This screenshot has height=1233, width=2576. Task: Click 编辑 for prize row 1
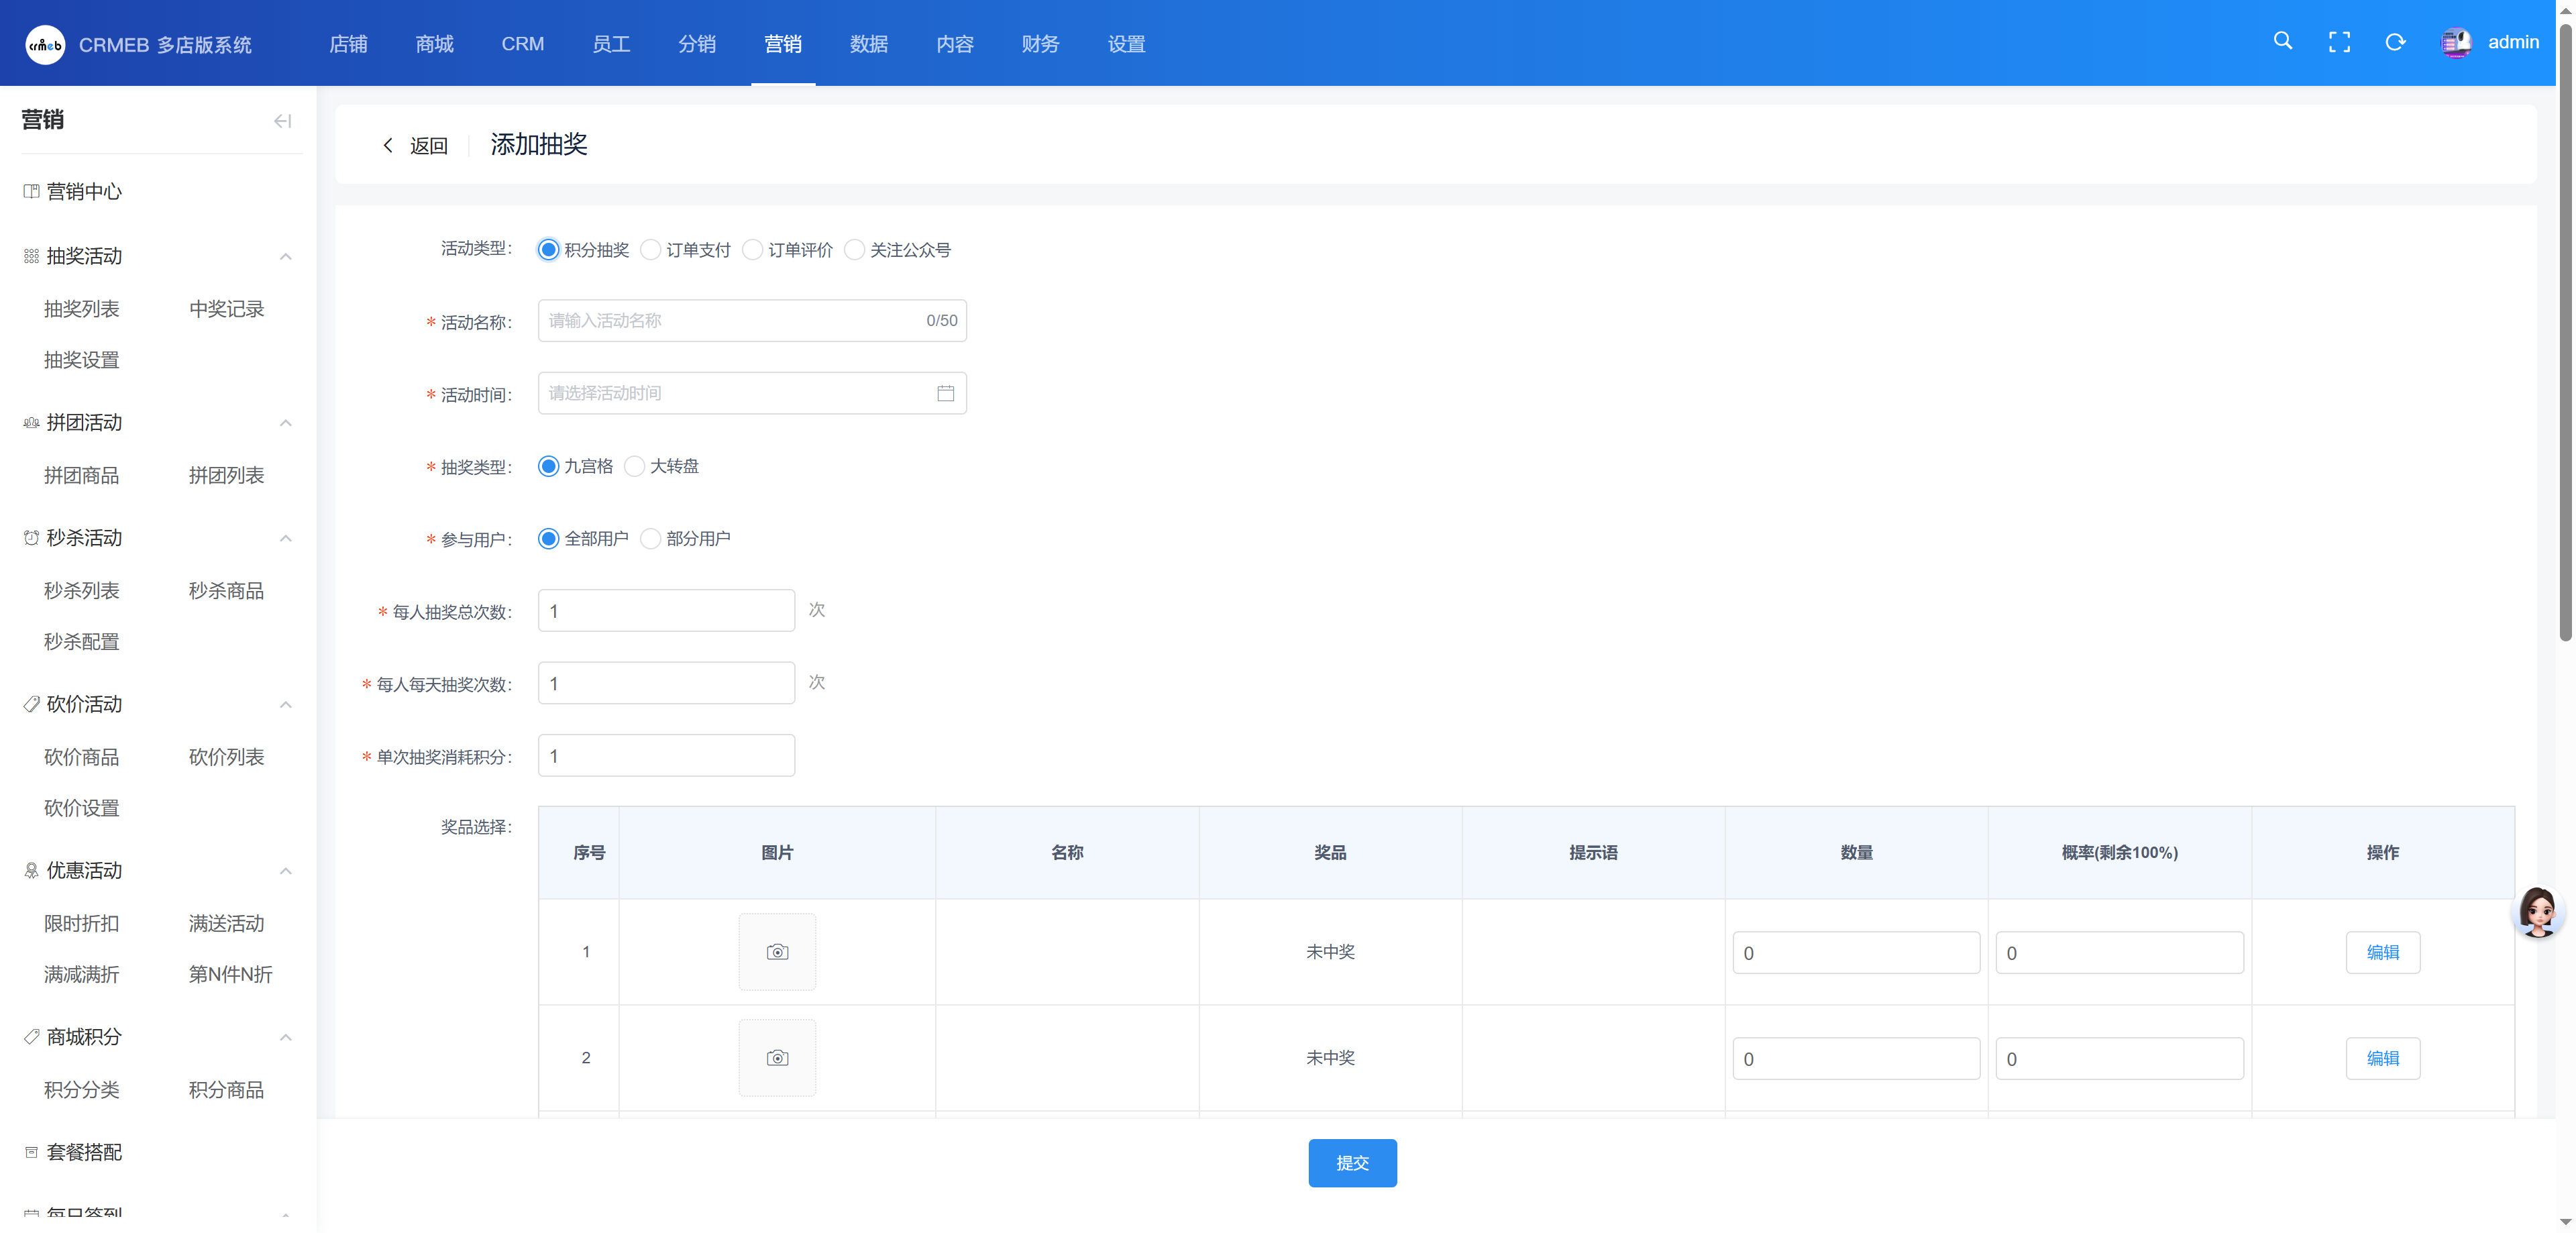coord(2382,952)
